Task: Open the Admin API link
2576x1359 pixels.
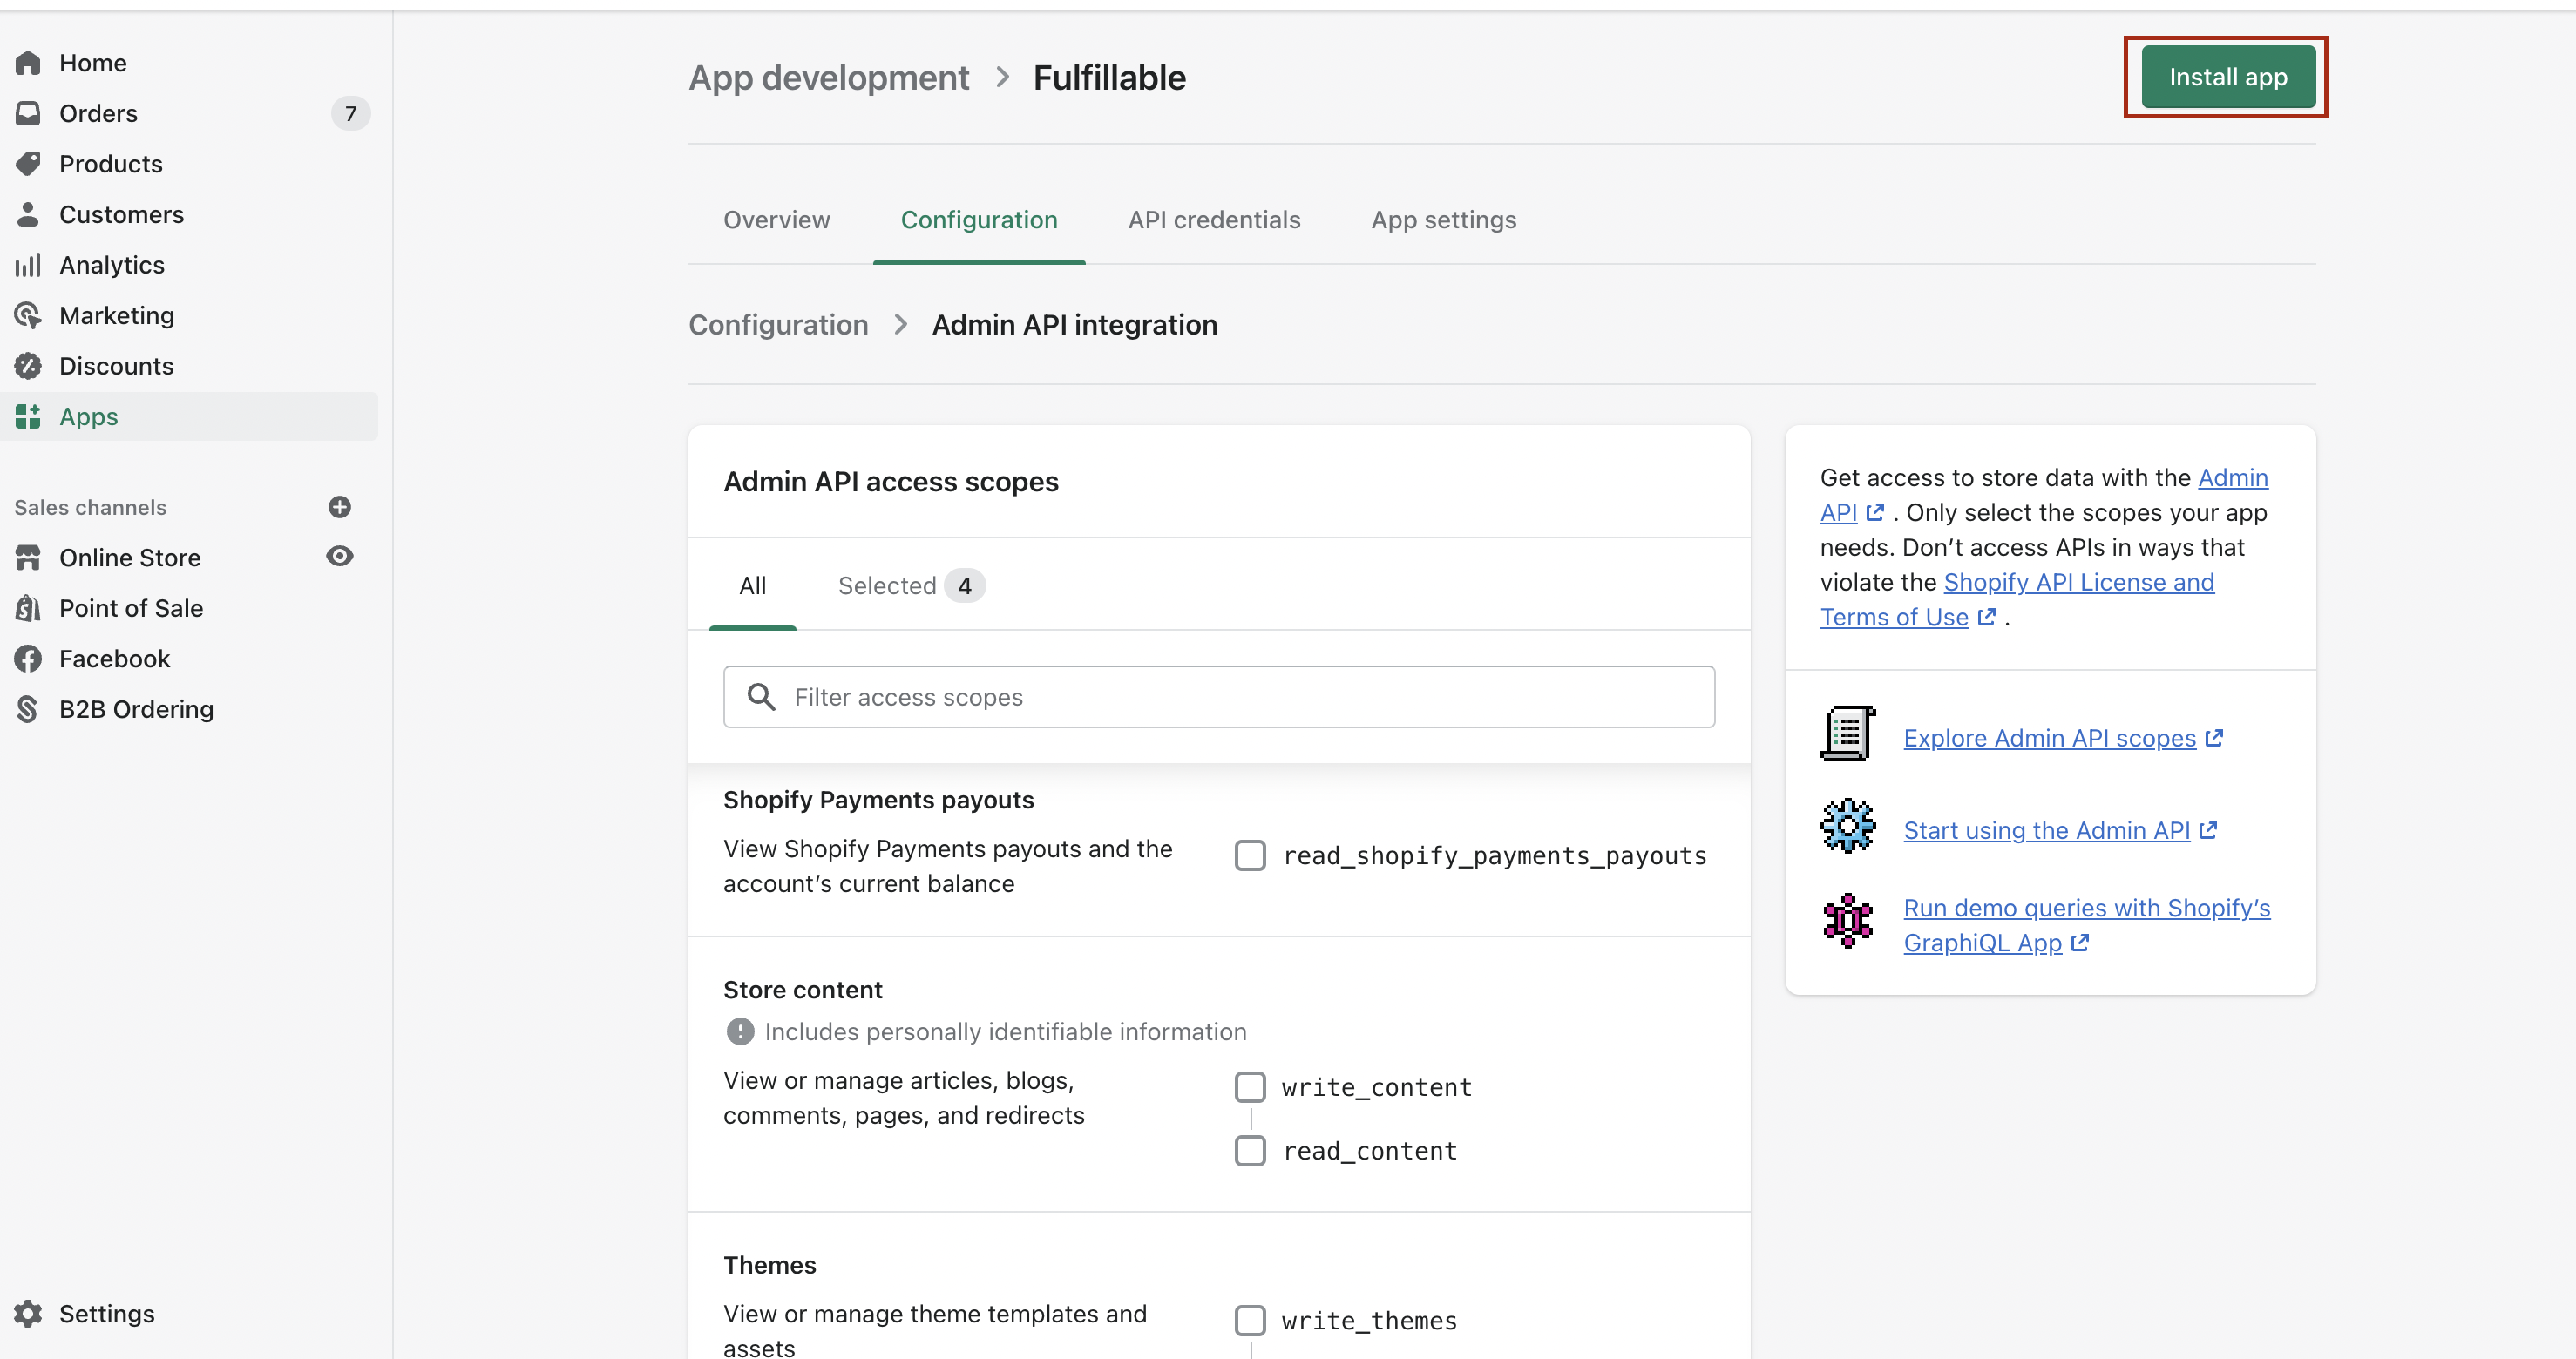Action: (x=2044, y=495)
